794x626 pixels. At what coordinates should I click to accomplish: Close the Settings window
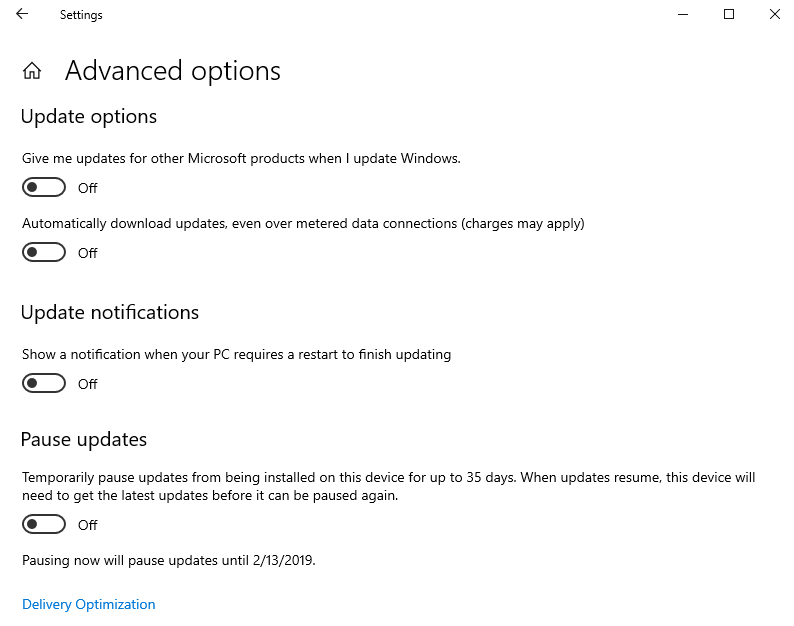tap(775, 14)
